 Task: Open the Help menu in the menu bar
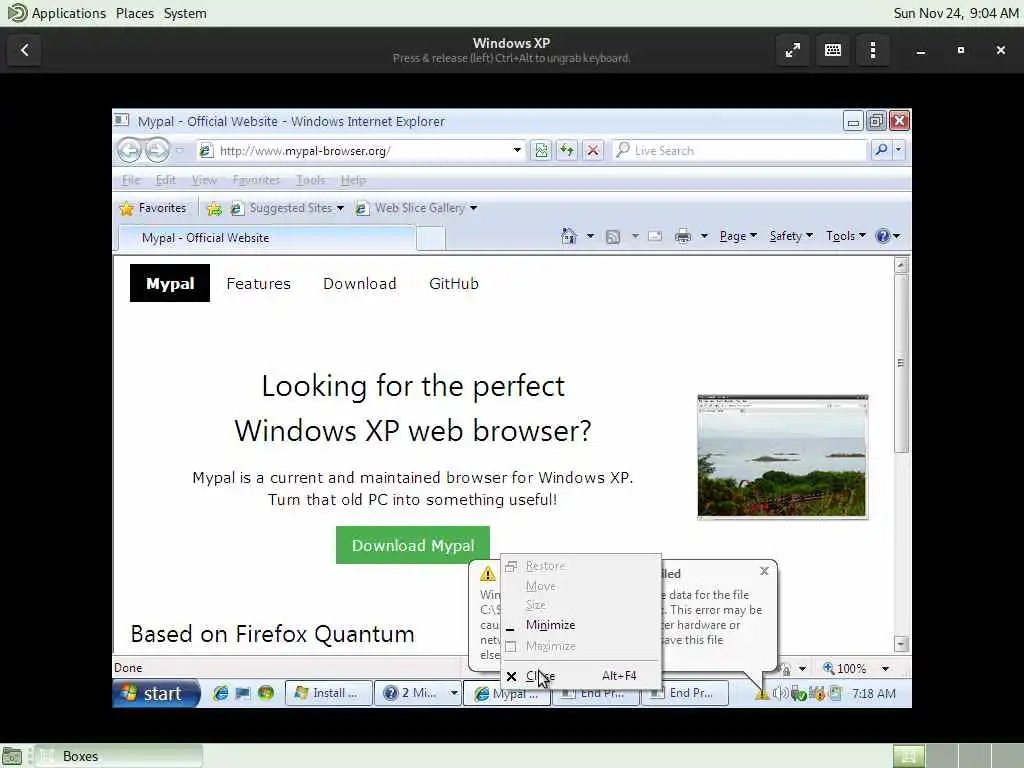pyautogui.click(x=353, y=180)
